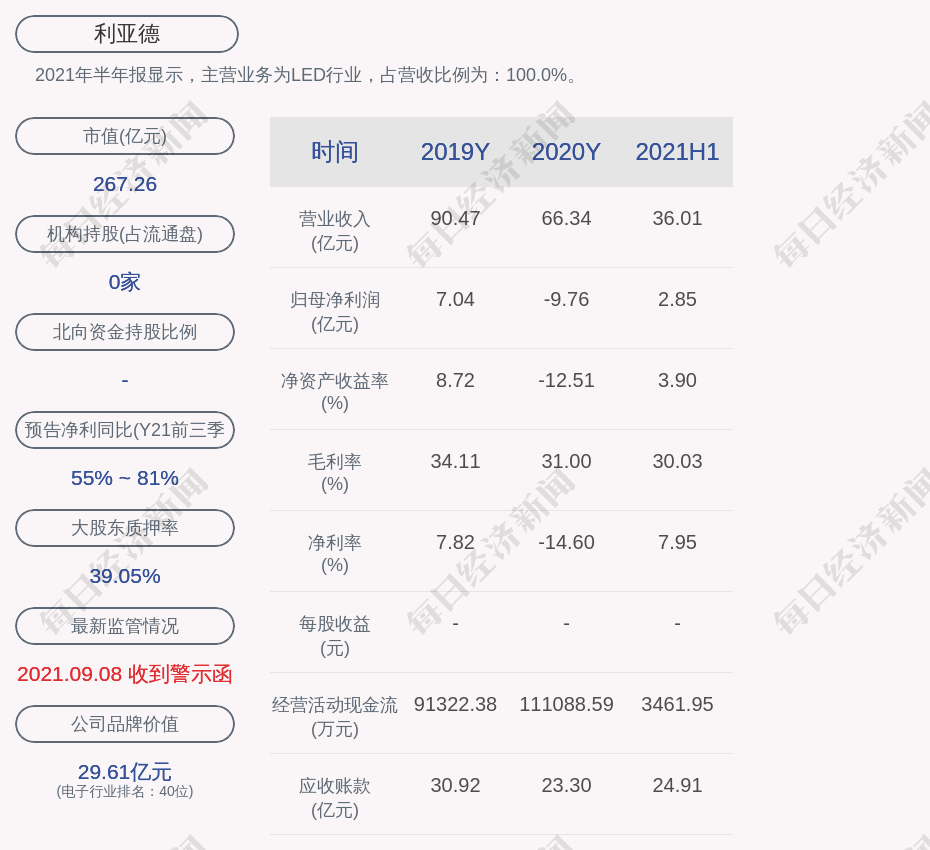Click the cash flow value 91322.38
The height and width of the screenshot is (850, 930).
pyautogui.click(x=456, y=704)
